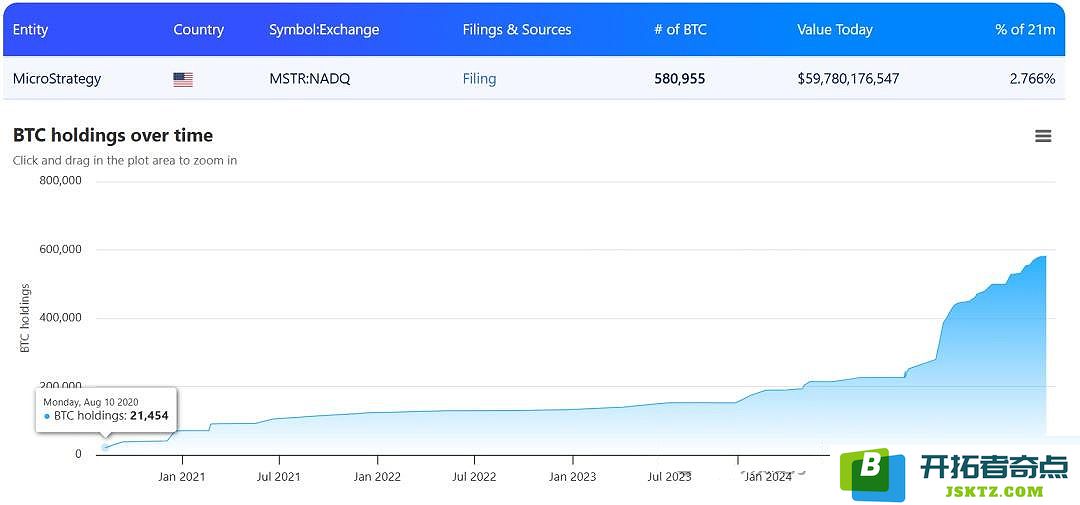The image size is (1080, 505).
Task: Select the MicroStrategy entity name
Action: pos(56,79)
